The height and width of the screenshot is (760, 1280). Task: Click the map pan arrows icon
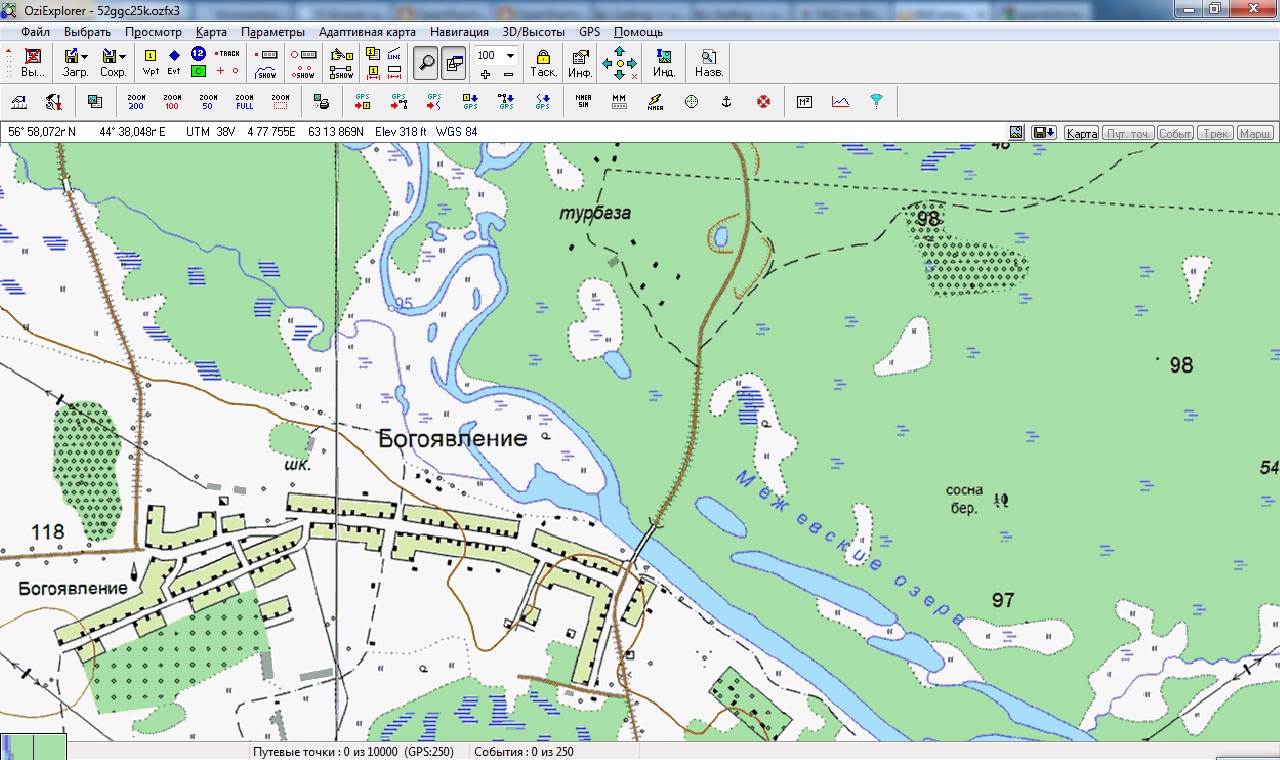pos(620,63)
